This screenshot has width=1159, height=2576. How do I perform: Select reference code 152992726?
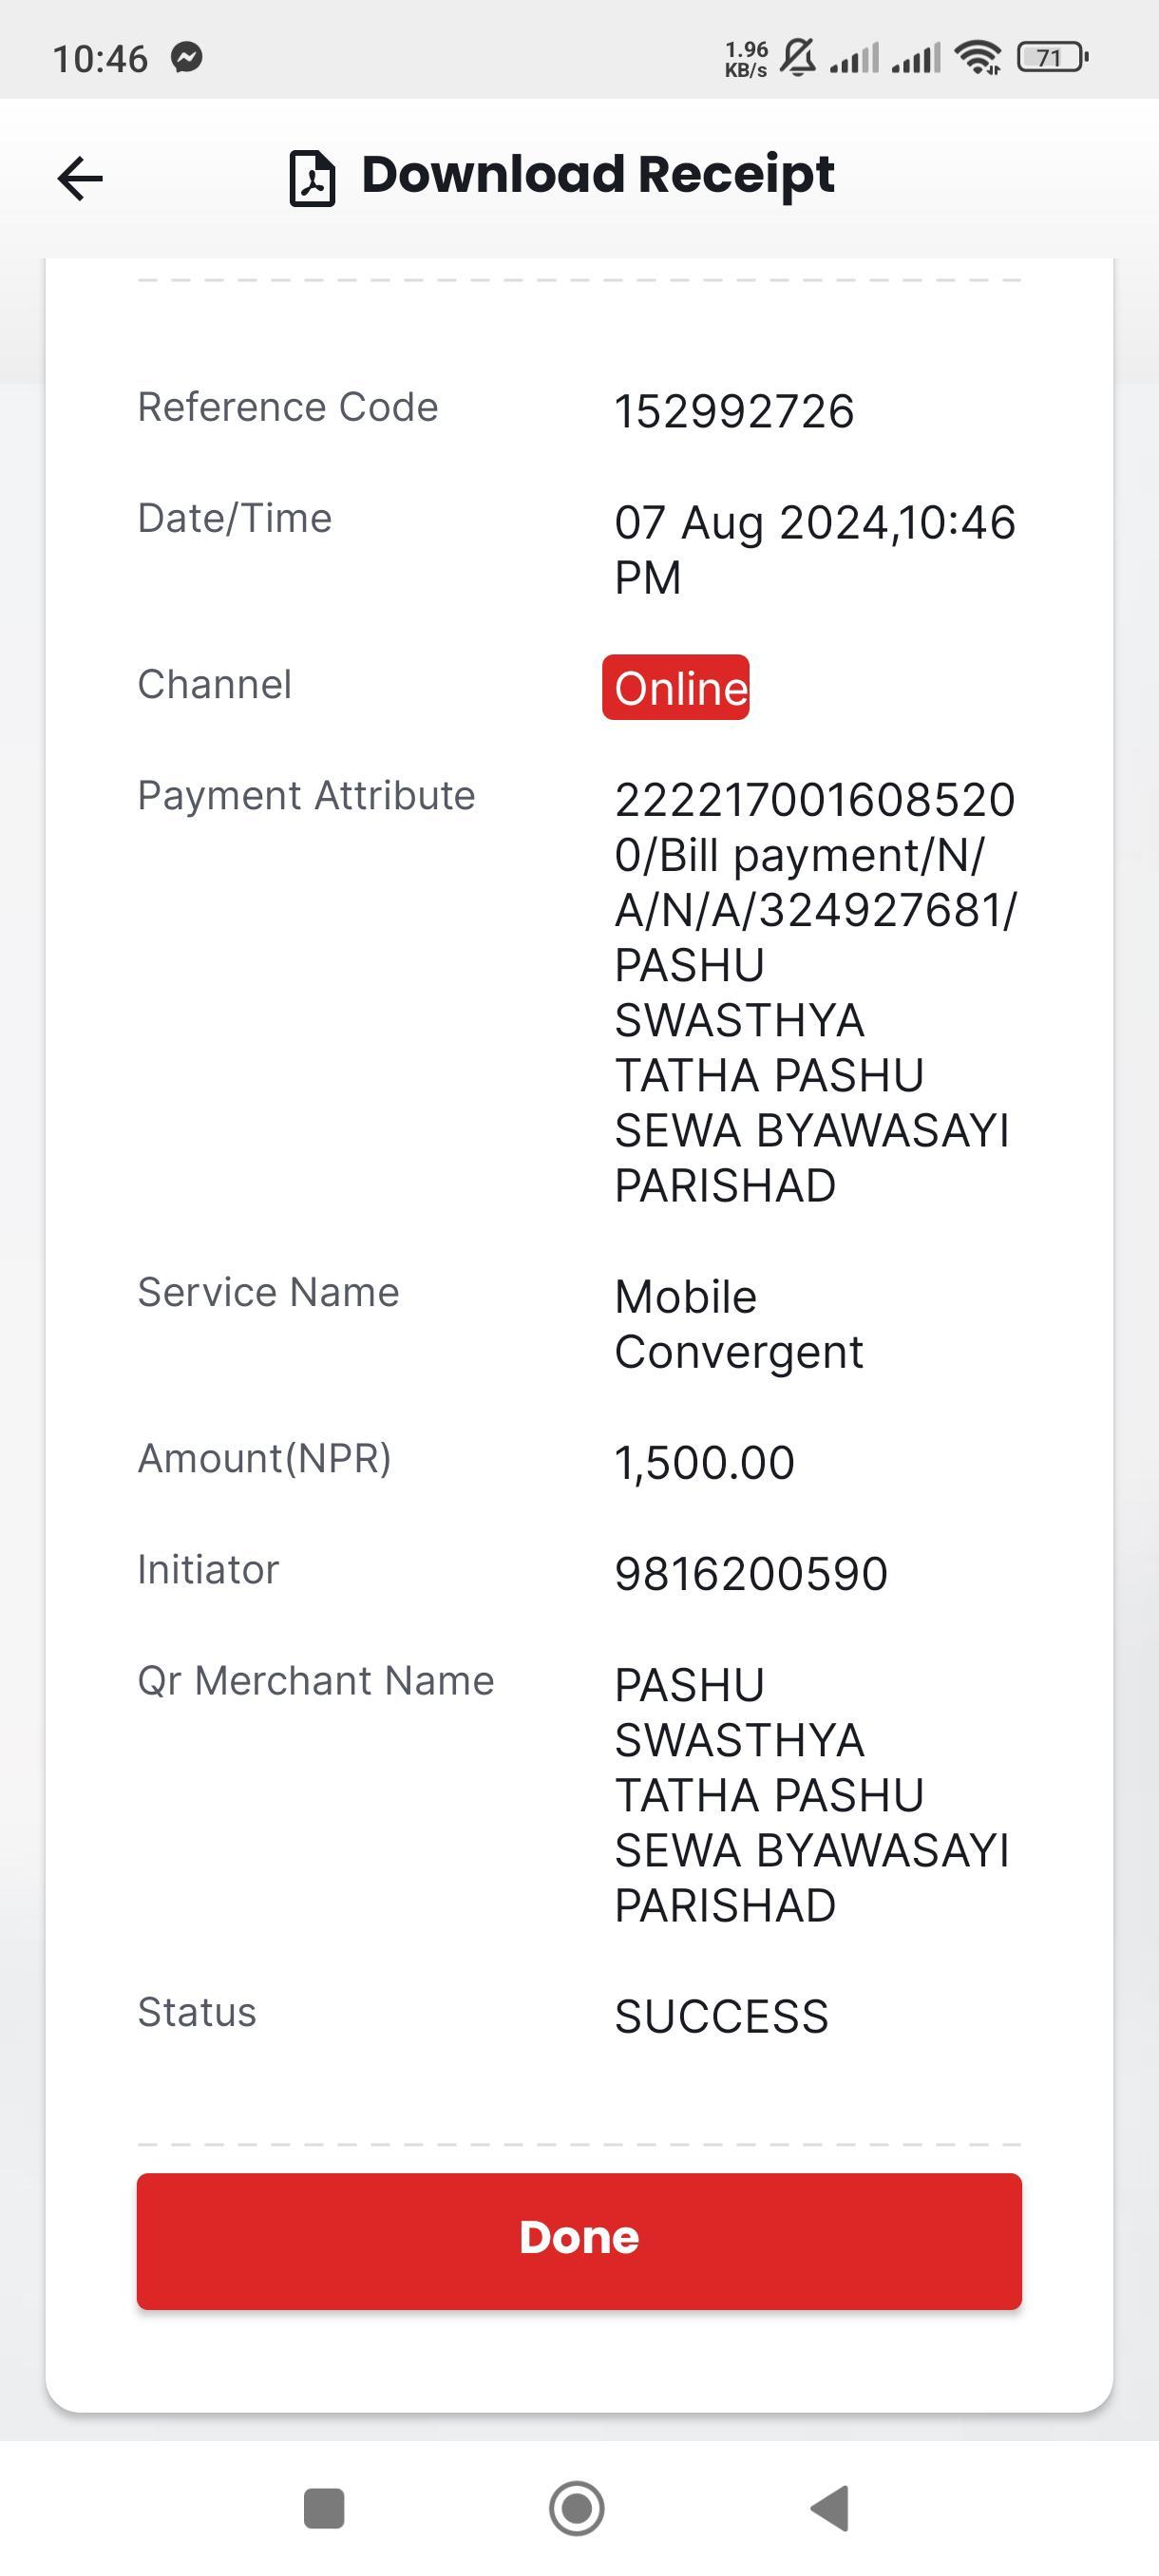click(x=734, y=411)
